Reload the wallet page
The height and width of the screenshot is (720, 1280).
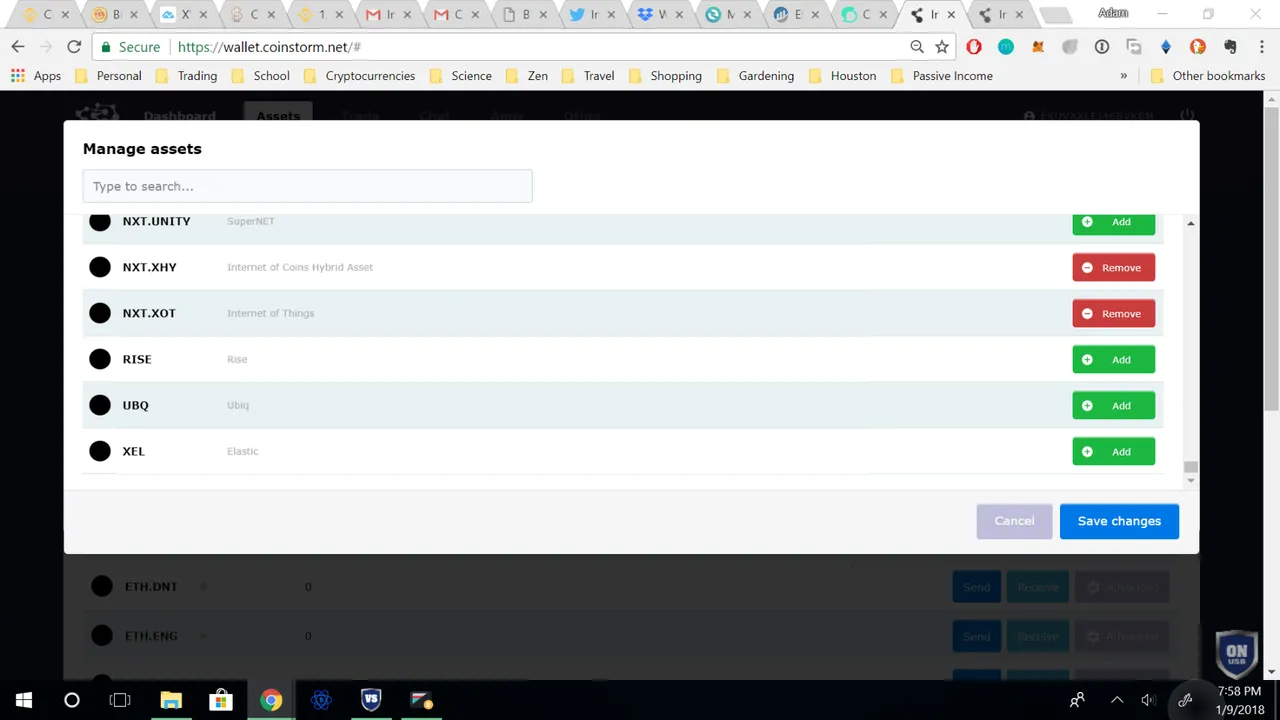pos(74,47)
